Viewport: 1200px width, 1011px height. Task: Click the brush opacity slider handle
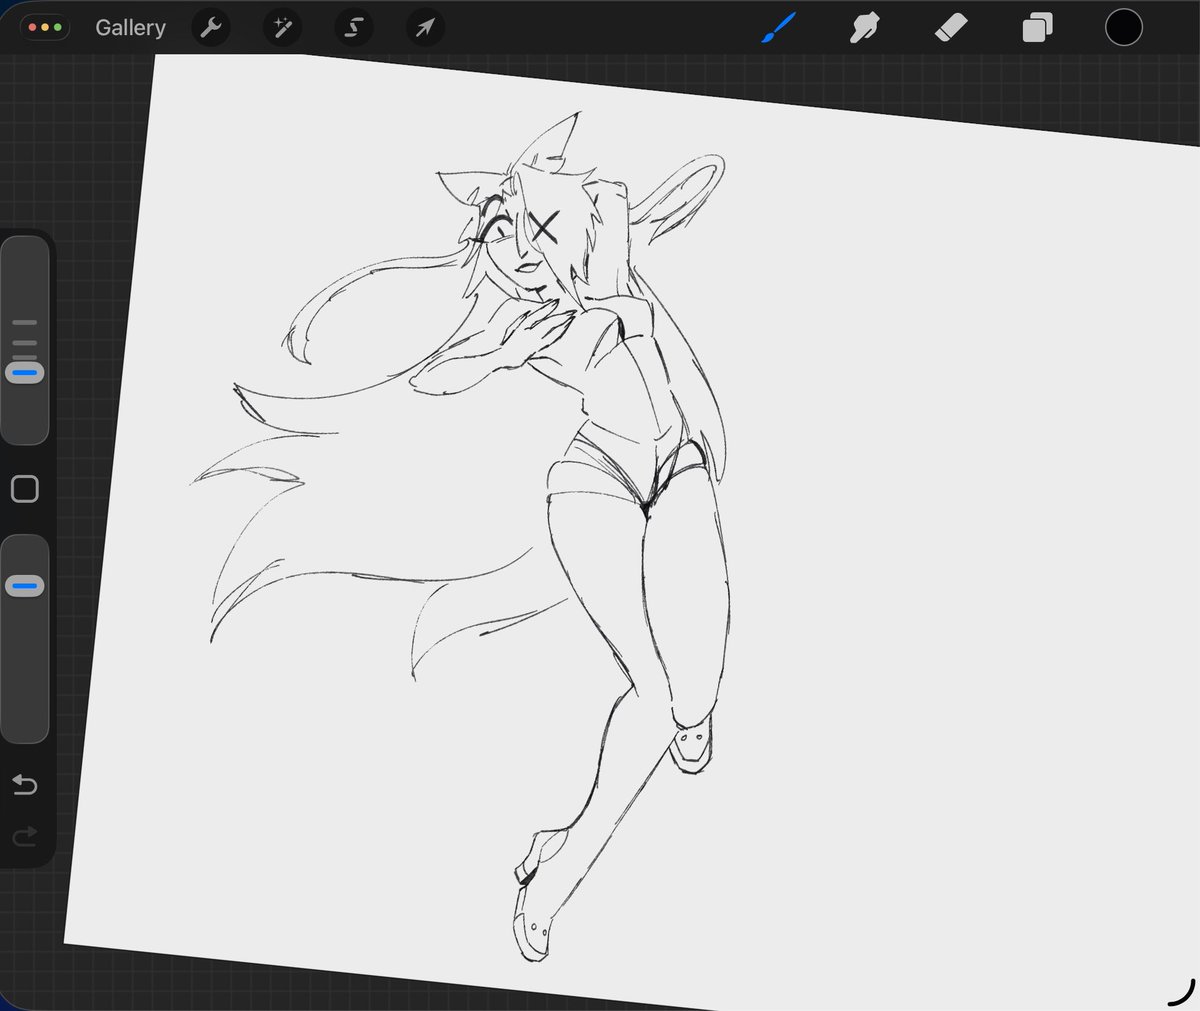pos(25,586)
